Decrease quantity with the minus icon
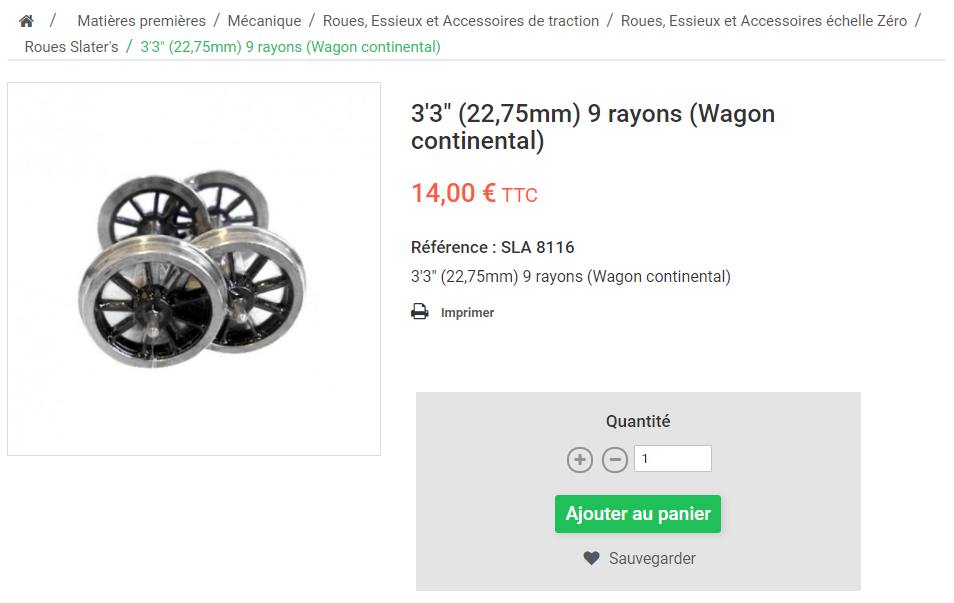The image size is (954, 603). click(615, 460)
